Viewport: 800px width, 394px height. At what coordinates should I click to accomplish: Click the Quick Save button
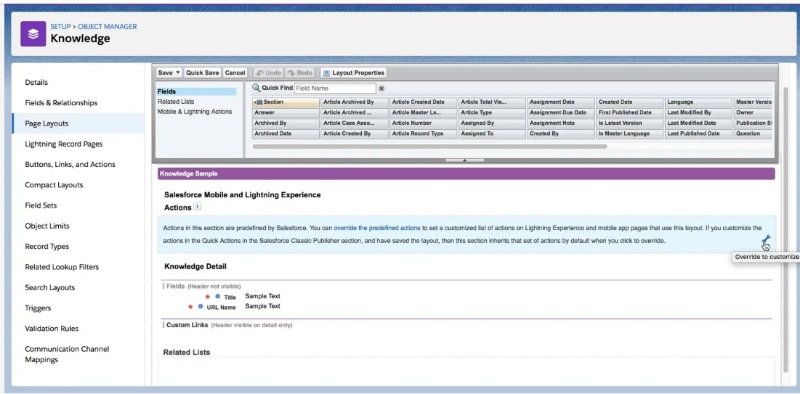(203, 73)
